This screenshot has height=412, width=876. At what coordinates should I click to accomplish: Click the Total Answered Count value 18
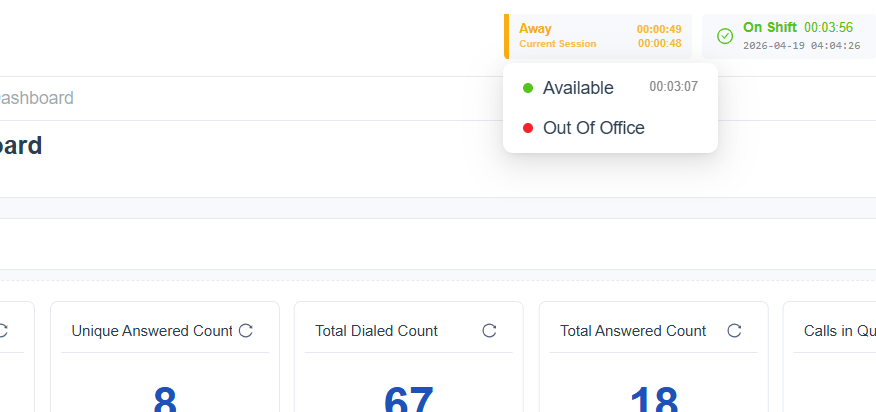[x=654, y=399]
